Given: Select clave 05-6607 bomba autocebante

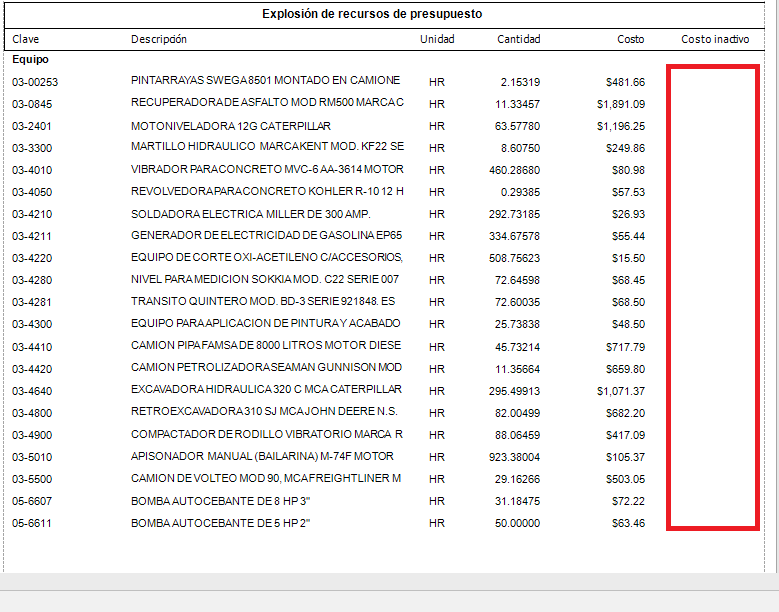Looking at the screenshot, I should tap(32, 500).
